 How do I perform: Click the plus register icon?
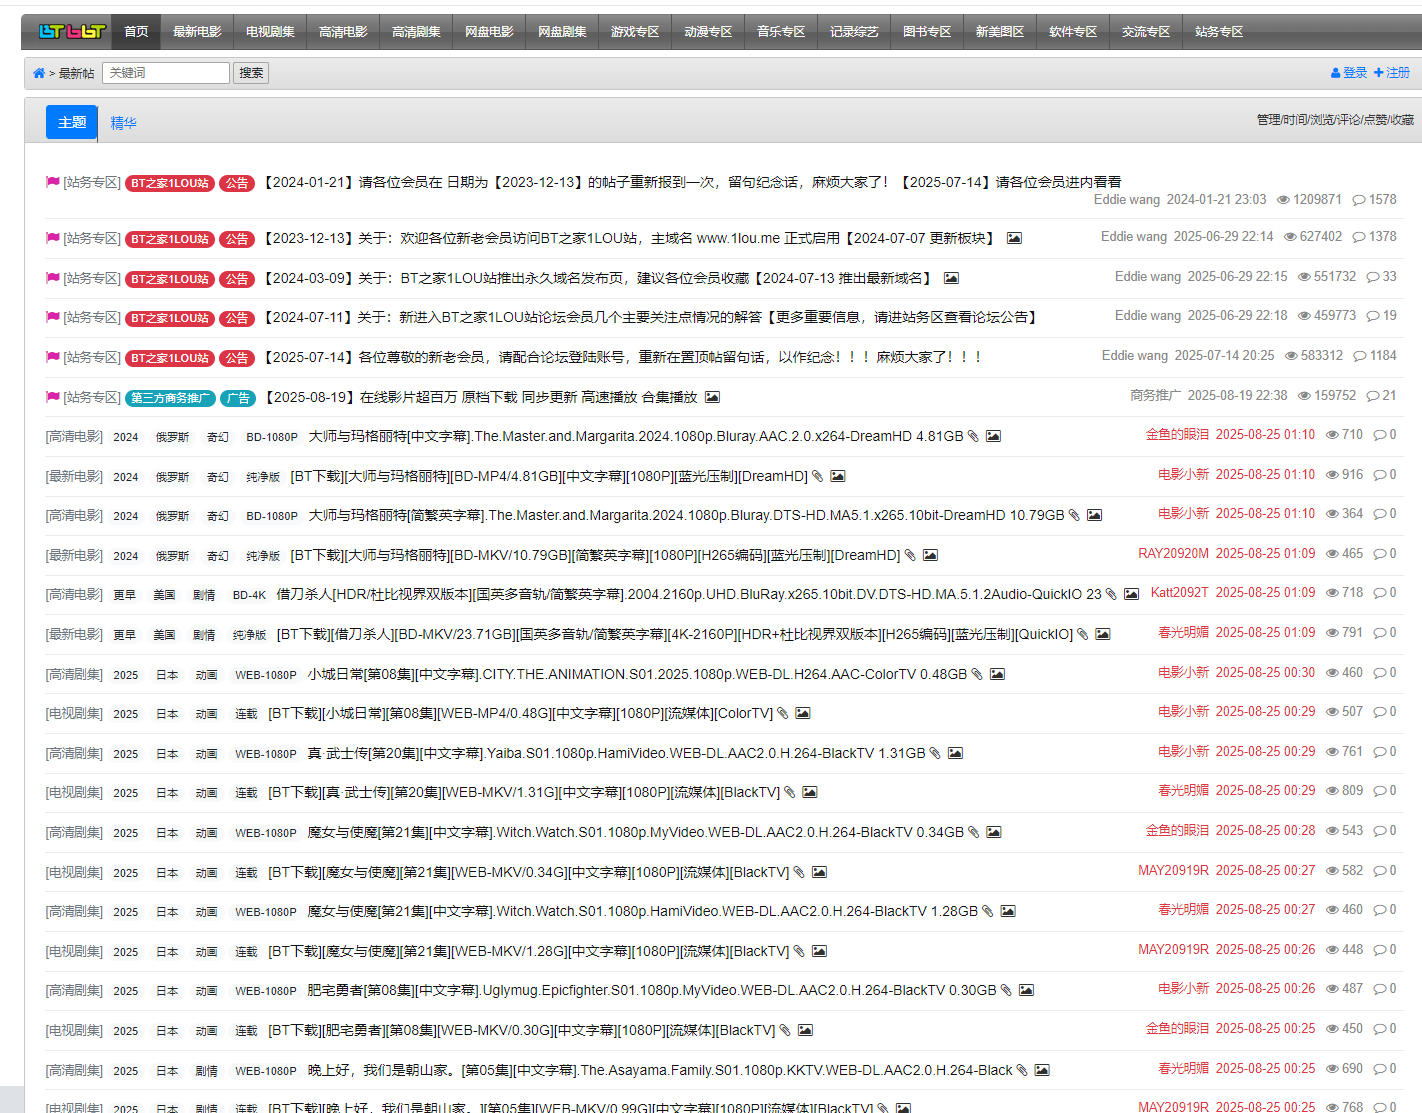point(1378,73)
